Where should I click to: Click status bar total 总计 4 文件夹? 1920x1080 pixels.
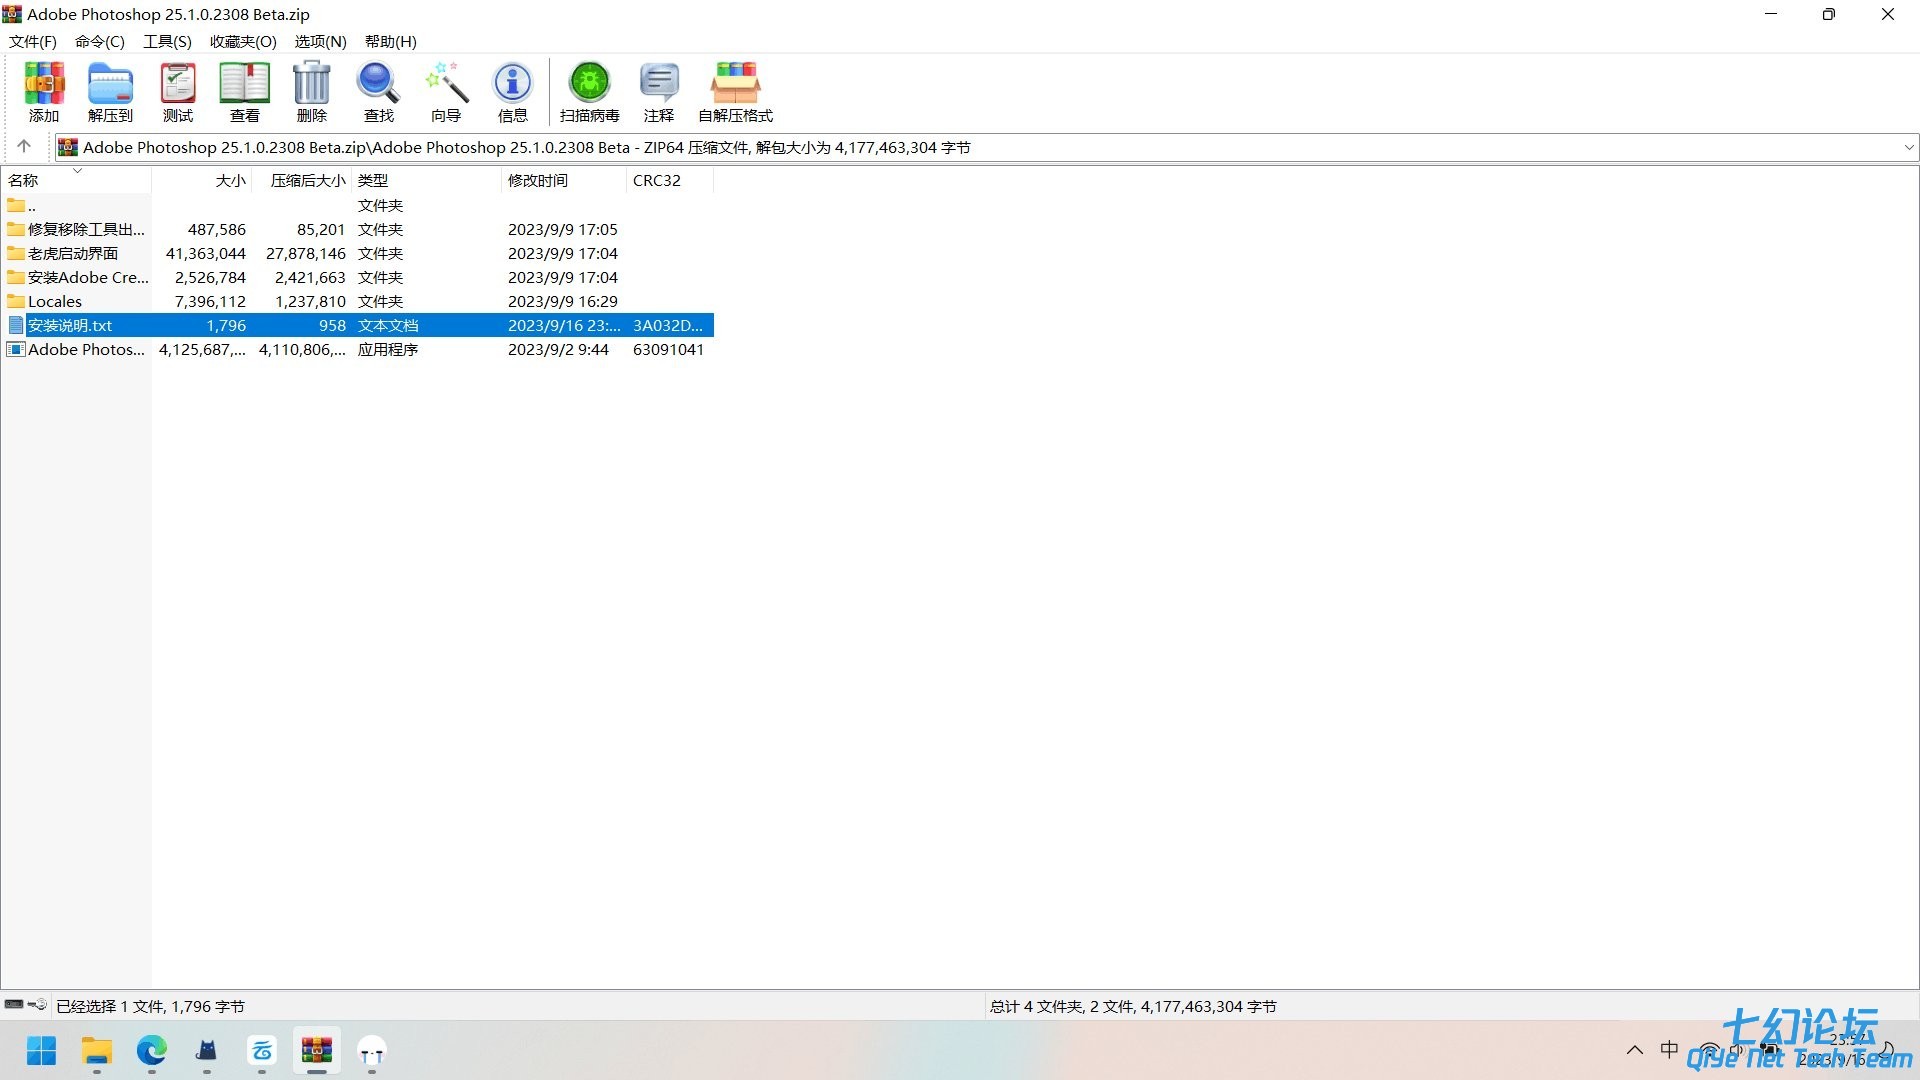pyautogui.click(x=1037, y=1006)
